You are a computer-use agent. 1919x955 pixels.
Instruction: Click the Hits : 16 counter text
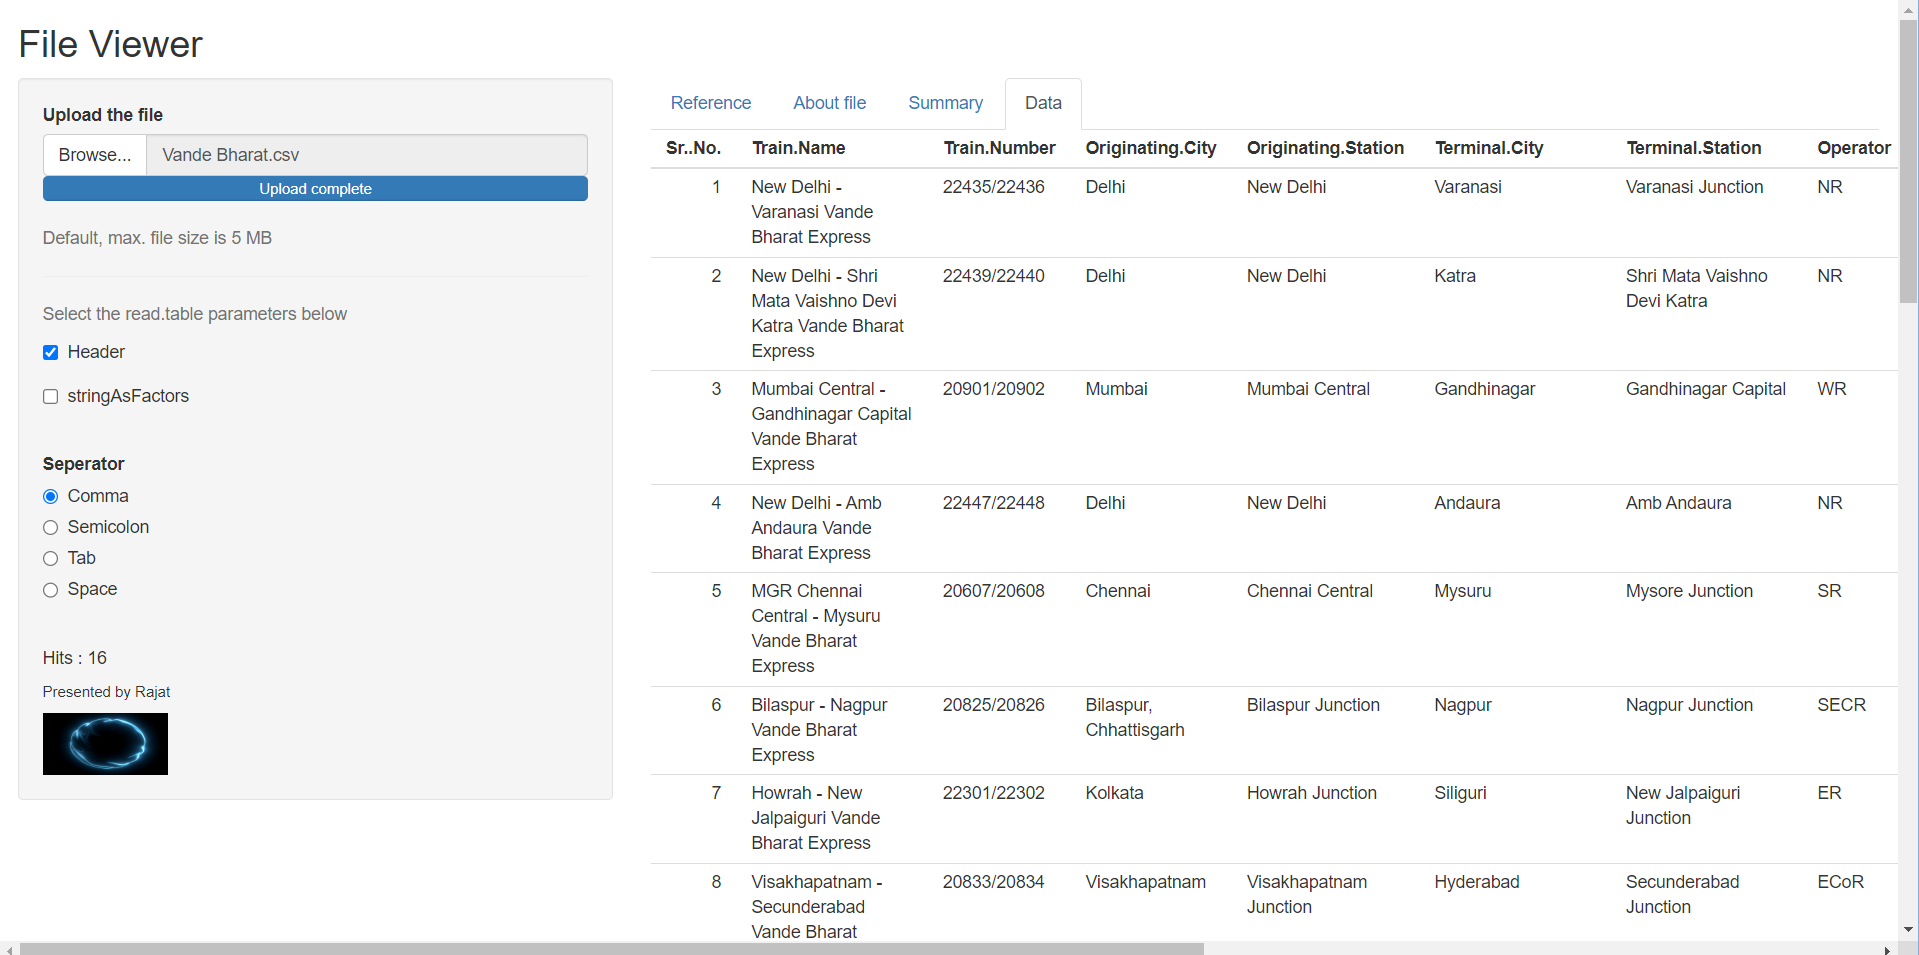pyautogui.click(x=74, y=657)
